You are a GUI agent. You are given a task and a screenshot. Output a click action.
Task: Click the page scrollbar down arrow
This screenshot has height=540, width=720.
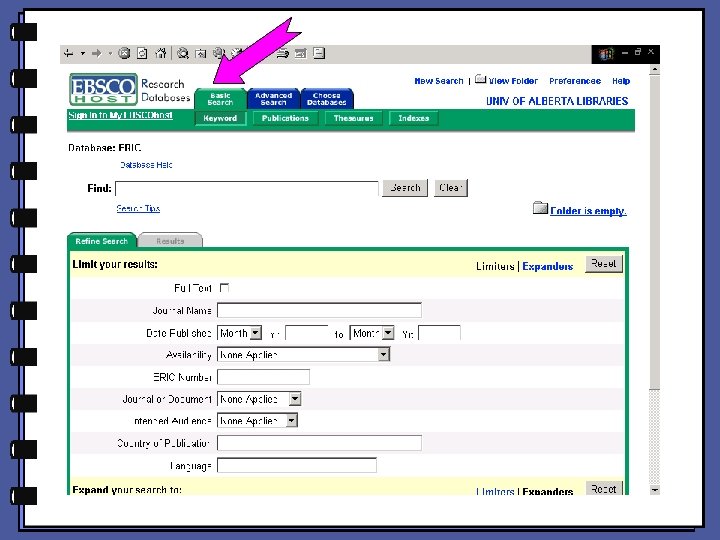(655, 490)
